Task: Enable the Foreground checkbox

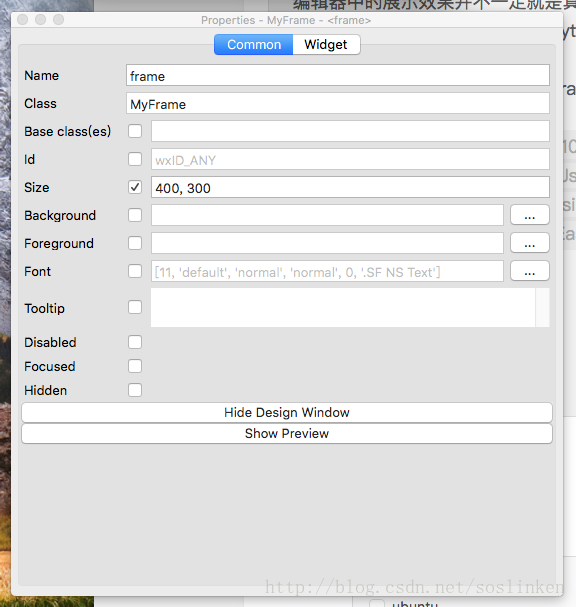Action: click(x=135, y=243)
